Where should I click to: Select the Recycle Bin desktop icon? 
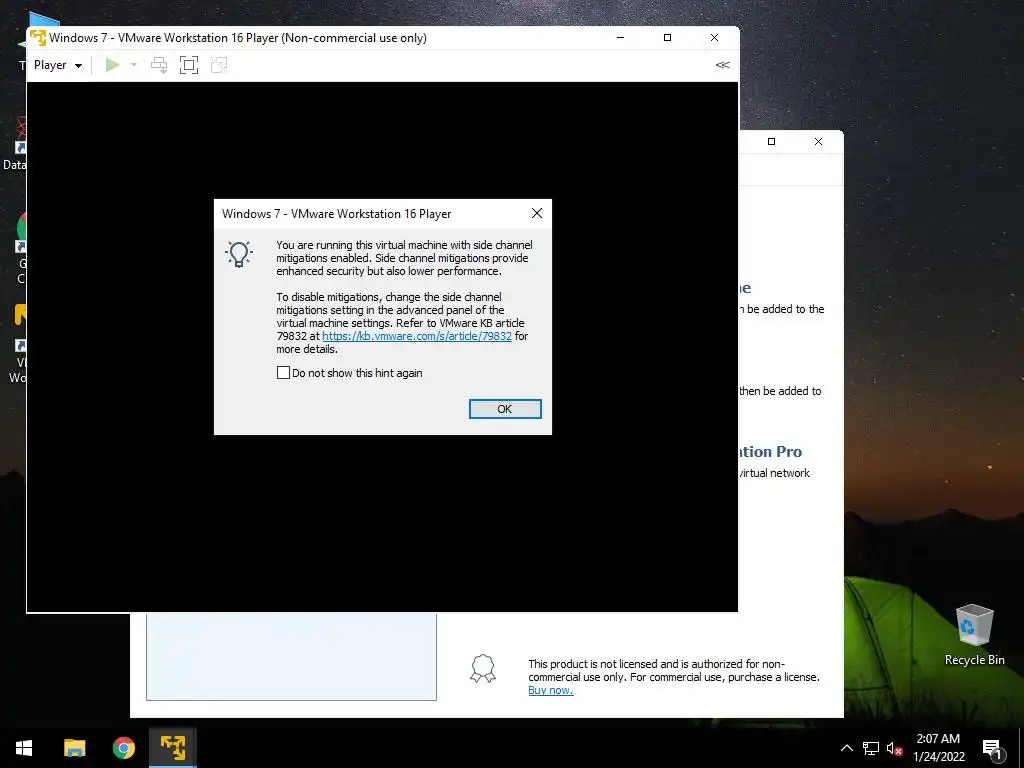[x=974, y=635]
